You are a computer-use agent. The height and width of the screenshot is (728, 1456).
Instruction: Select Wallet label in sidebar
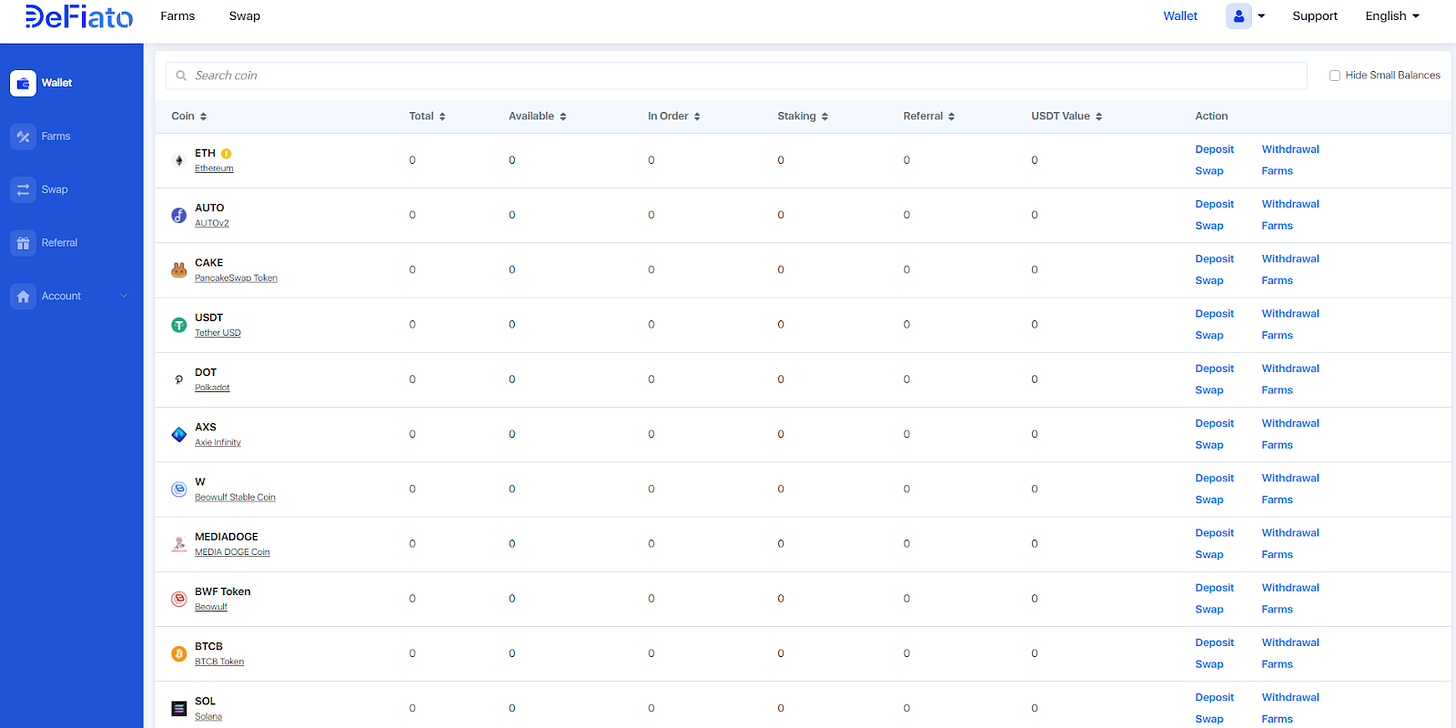[x=57, y=83]
